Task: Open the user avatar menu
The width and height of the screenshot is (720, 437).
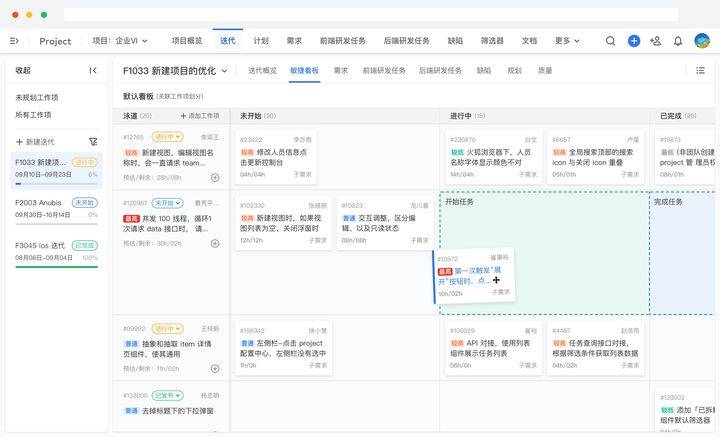Action: click(702, 41)
